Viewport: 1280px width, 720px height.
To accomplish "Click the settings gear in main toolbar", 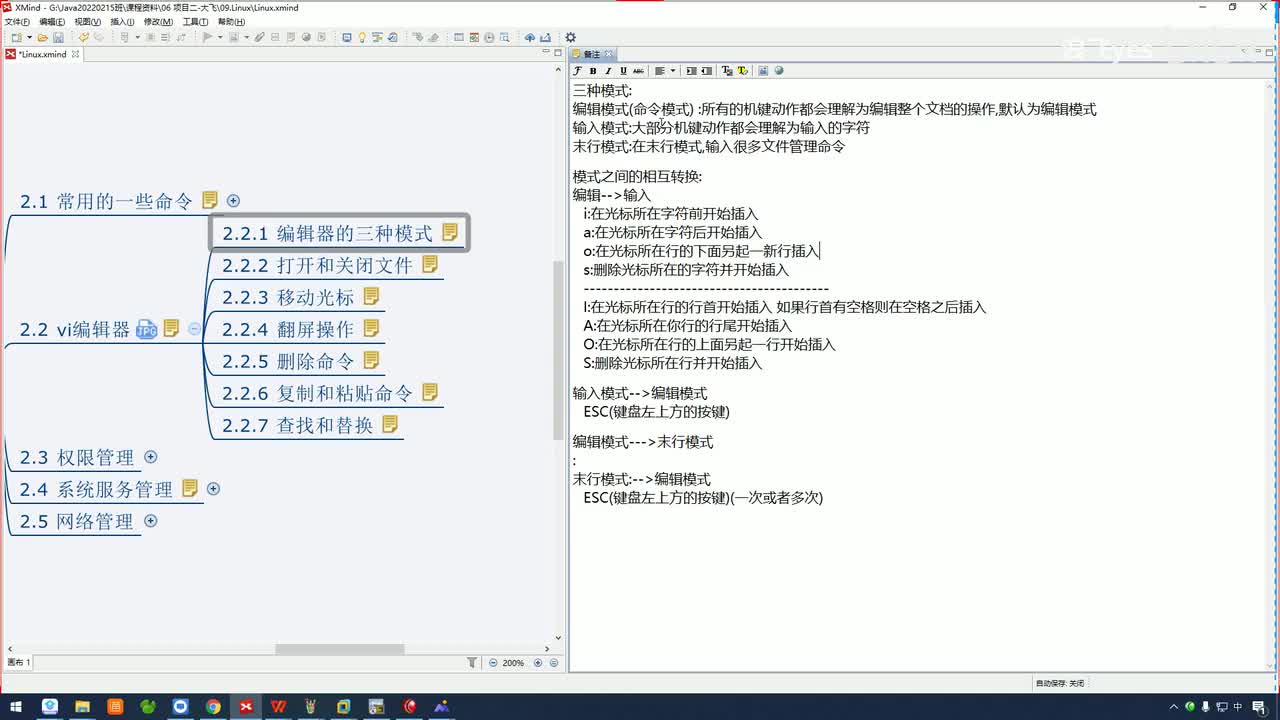I will coord(570,38).
